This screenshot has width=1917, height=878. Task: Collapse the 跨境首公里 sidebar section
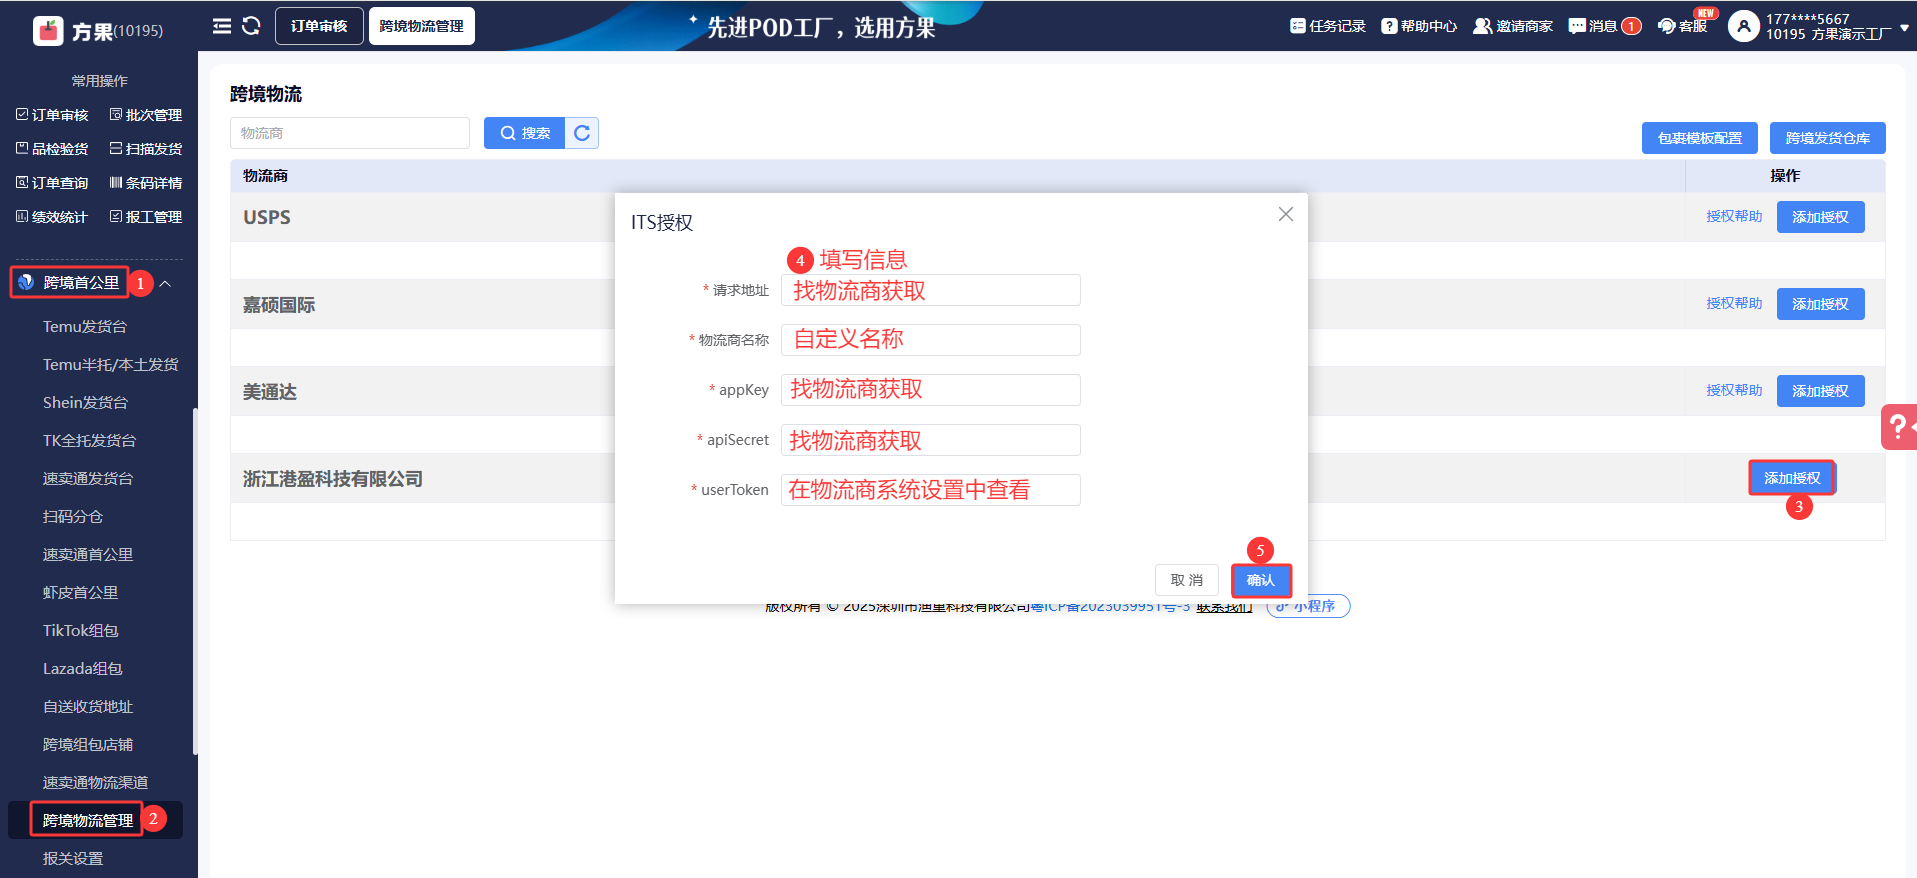(x=166, y=284)
